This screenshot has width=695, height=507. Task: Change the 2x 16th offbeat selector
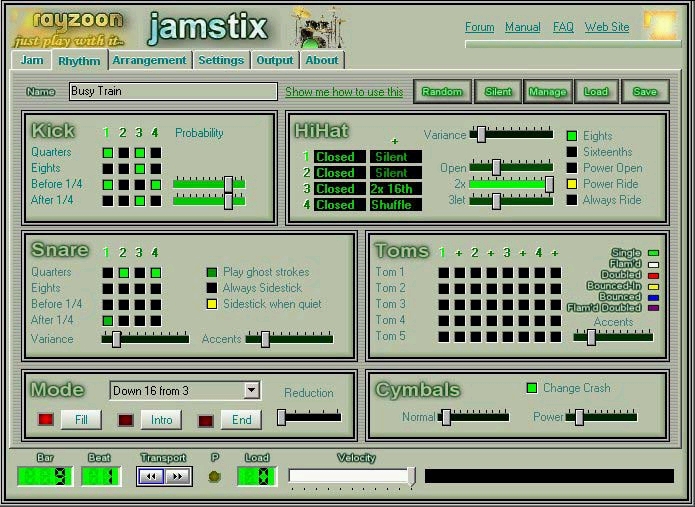pos(396,189)
